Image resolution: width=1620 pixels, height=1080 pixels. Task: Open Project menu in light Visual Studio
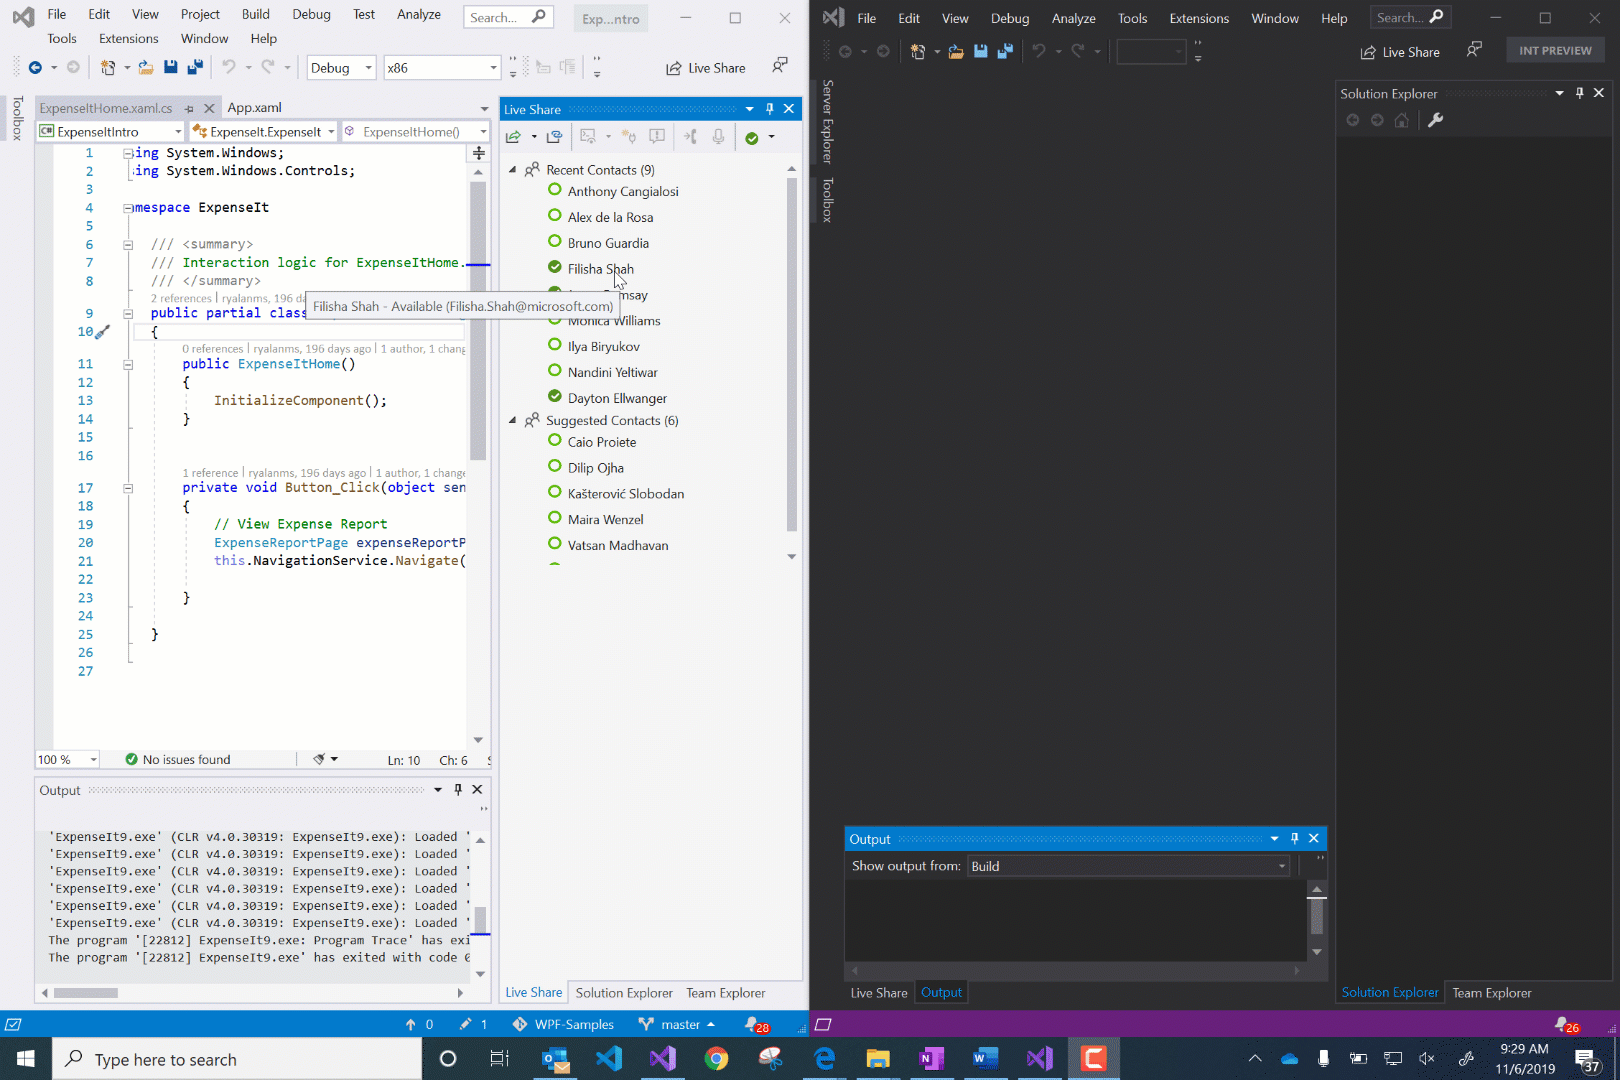200,14
